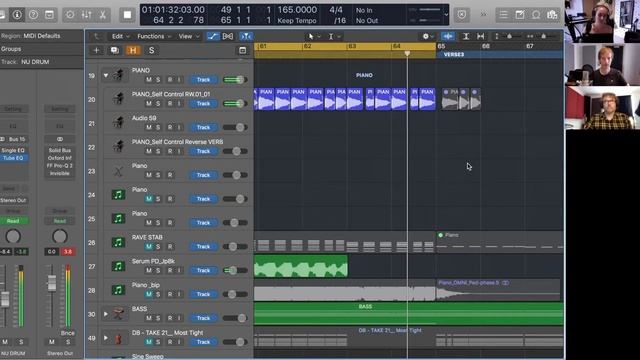Toggle the Catch playhead button

point(246,36)
